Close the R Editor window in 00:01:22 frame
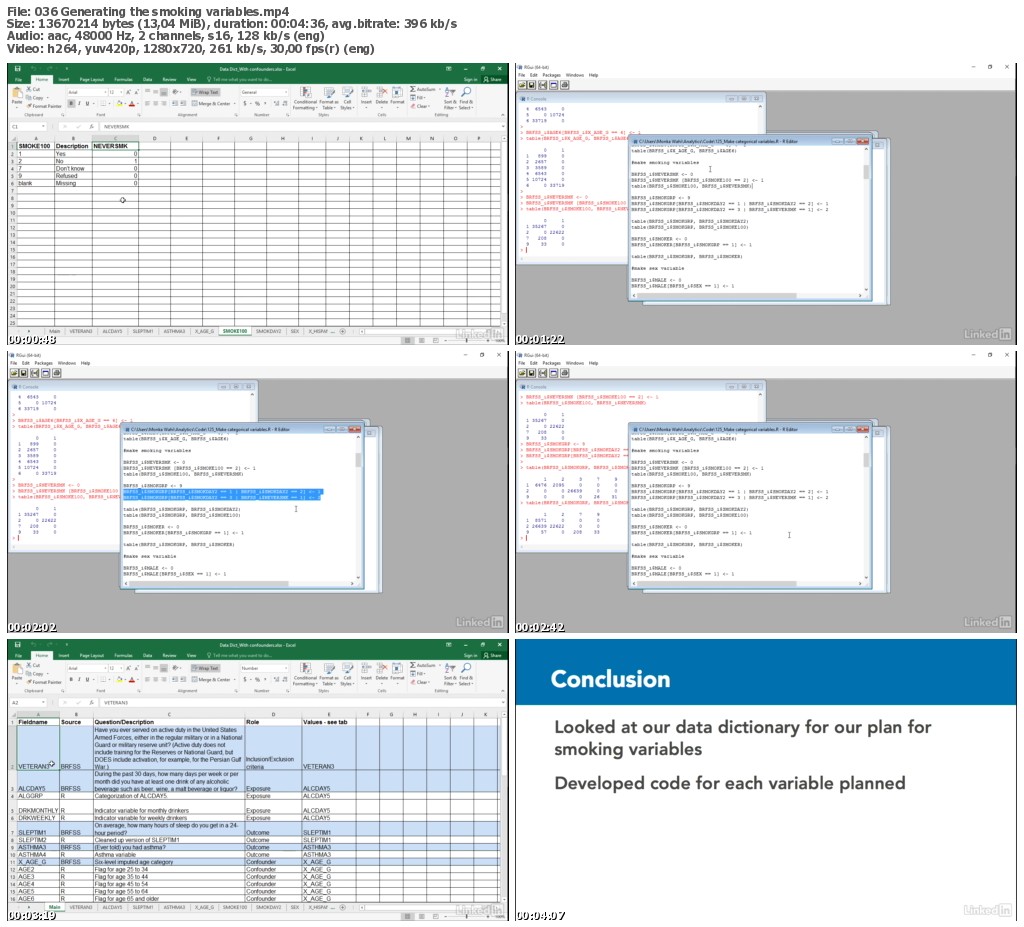This screenshot has height=927, width=1024. [862, 141]
